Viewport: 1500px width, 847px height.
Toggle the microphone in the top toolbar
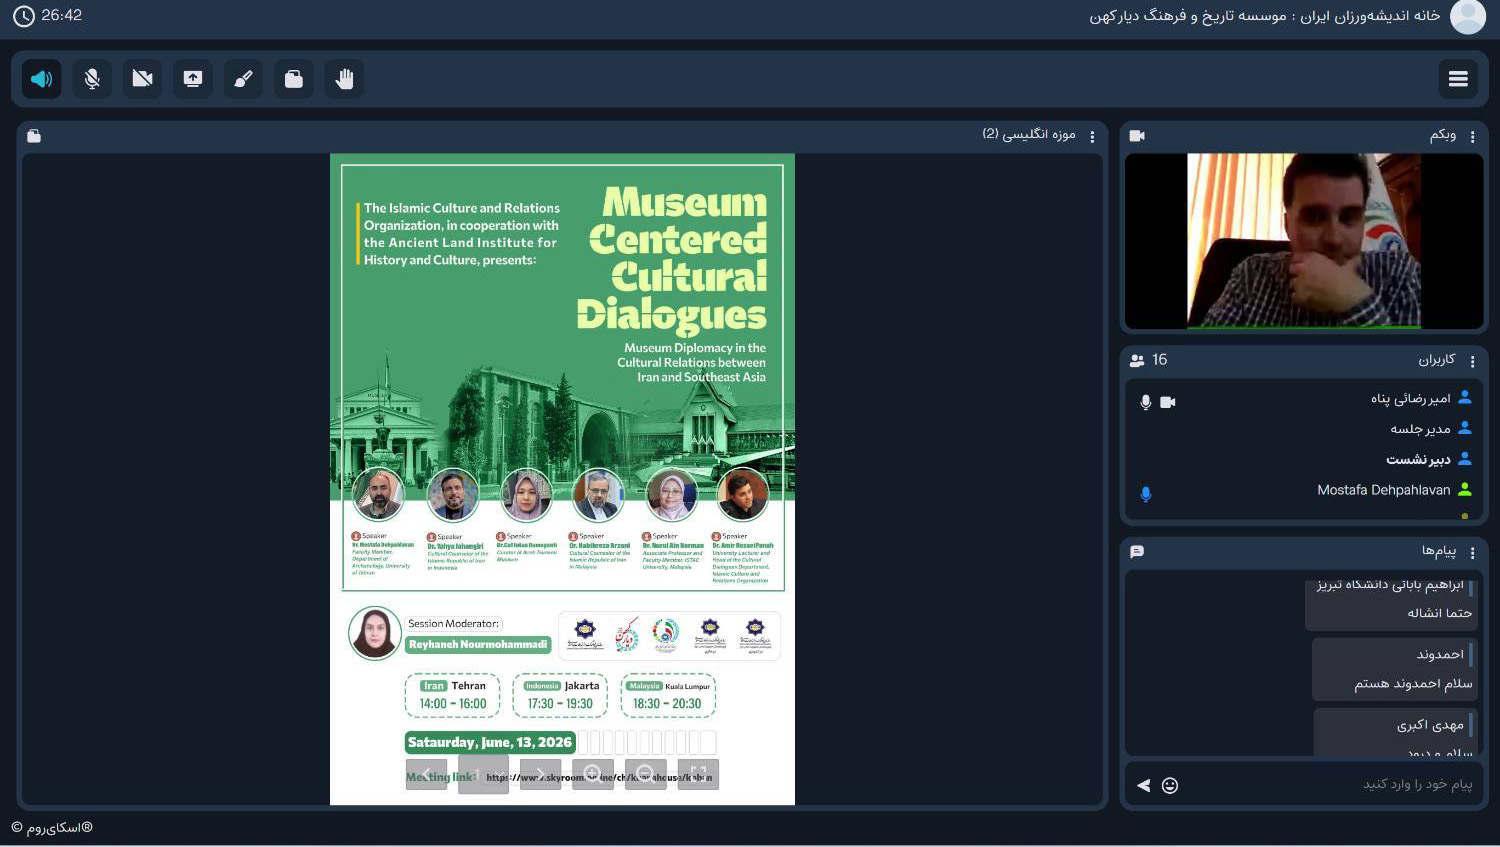[92, 79]
